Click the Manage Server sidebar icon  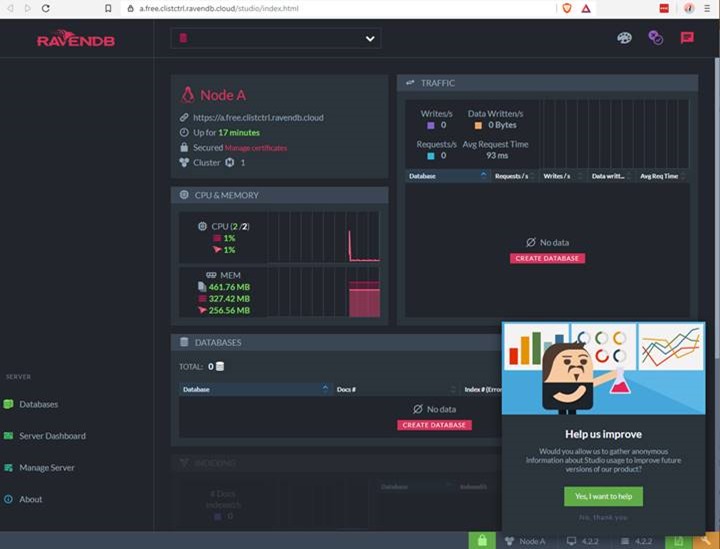[8, 468]
